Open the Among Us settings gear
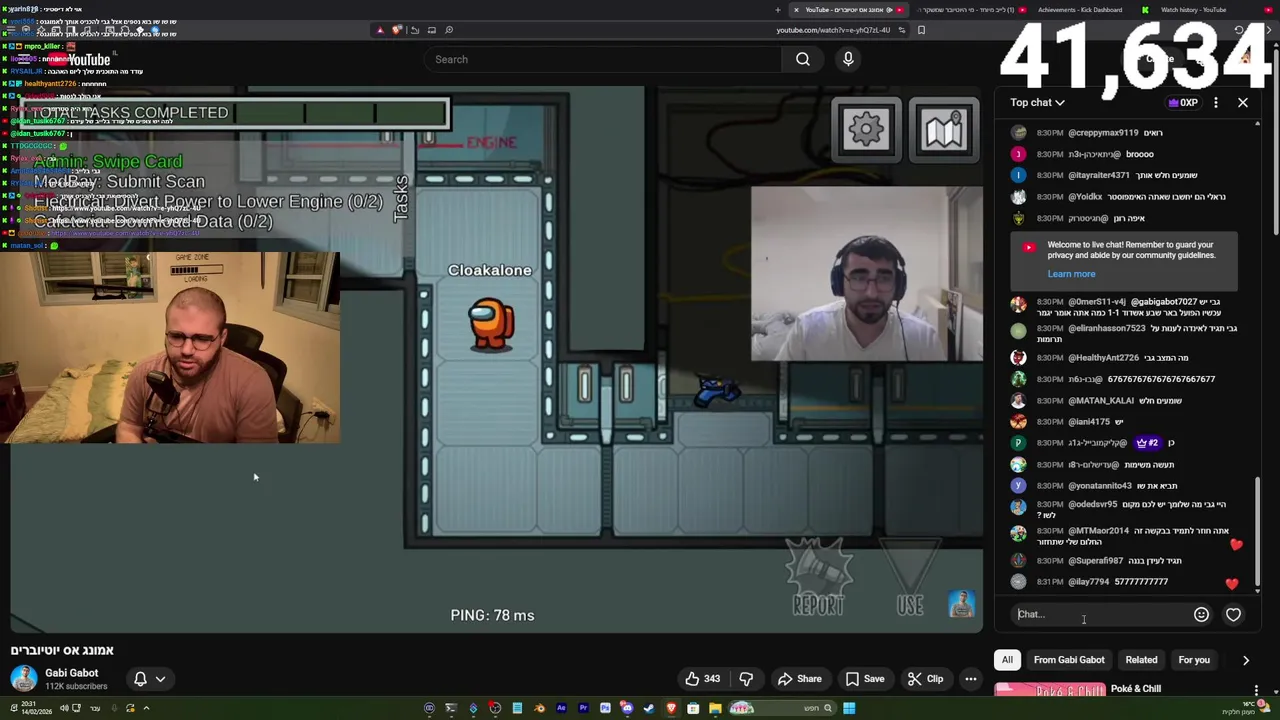 point(866,128)
